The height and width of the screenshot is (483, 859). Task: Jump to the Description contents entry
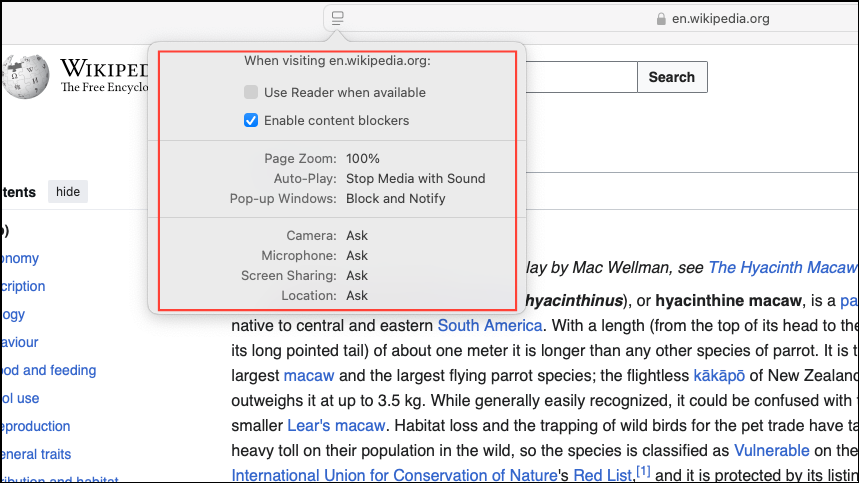[x=23, y=286]
